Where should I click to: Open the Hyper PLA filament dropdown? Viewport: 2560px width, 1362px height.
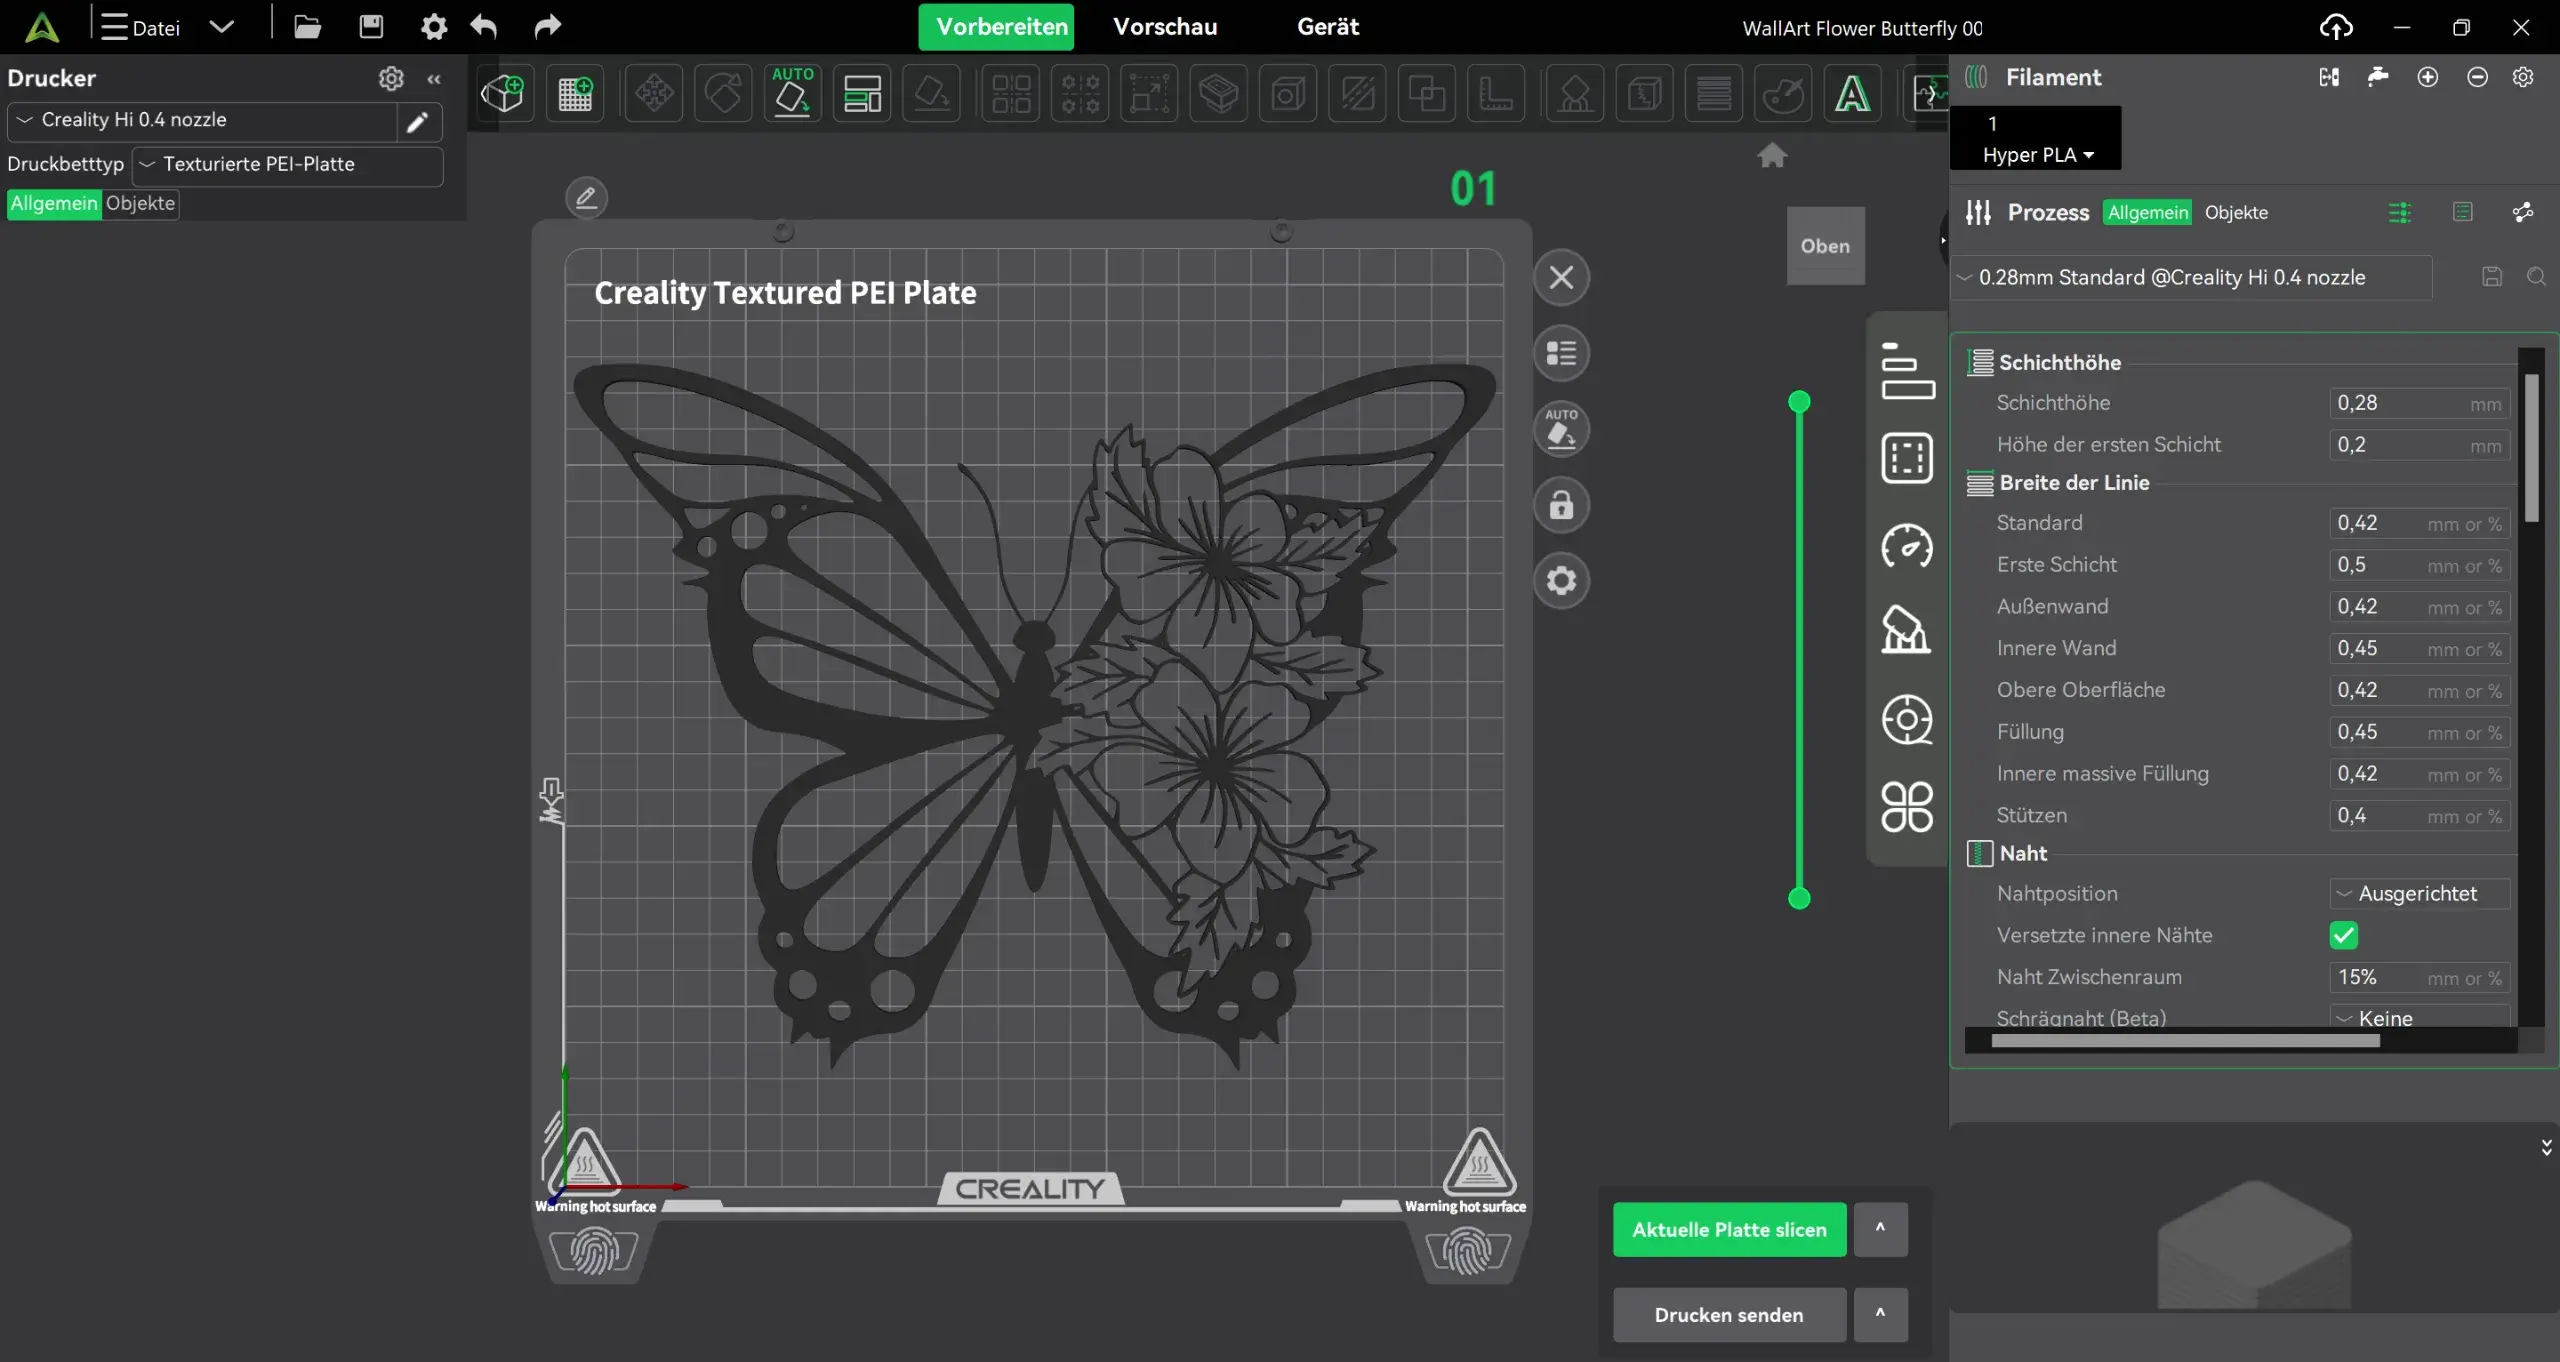coord(2037,155)
